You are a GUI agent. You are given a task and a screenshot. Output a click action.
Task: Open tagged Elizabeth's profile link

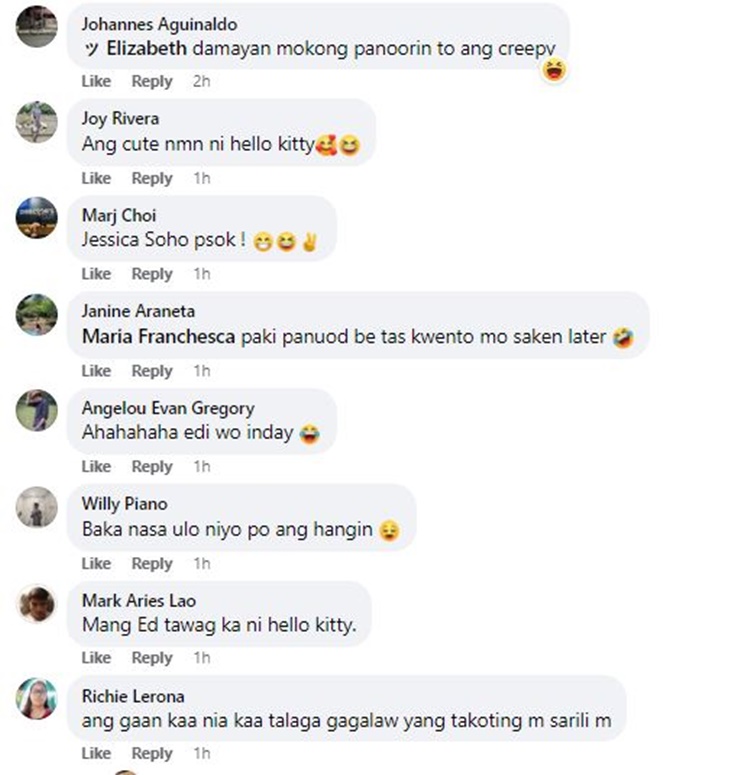[x=146, y=48]
